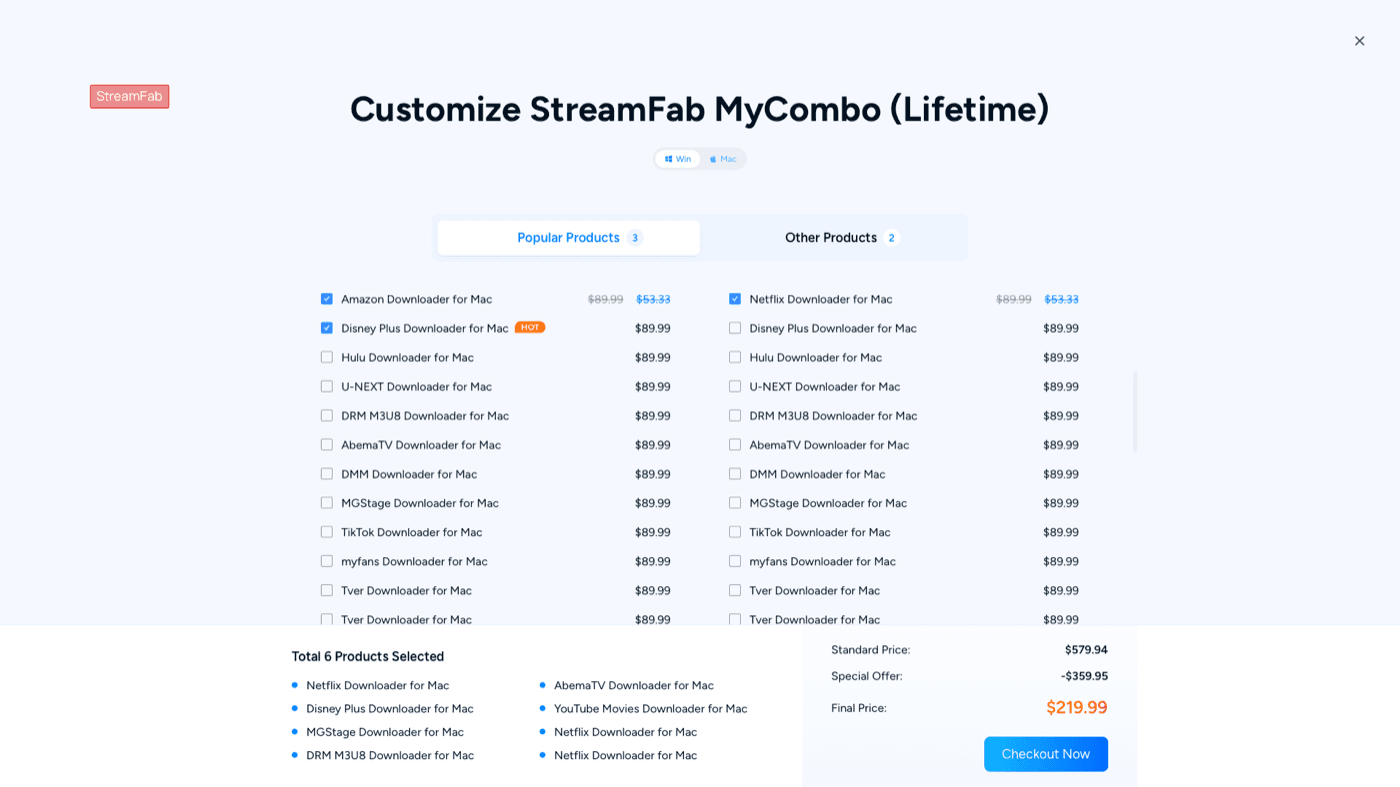This screenshot has width=1400, height=787.
Task: Click the Final Price label
Action: [859, 708]
